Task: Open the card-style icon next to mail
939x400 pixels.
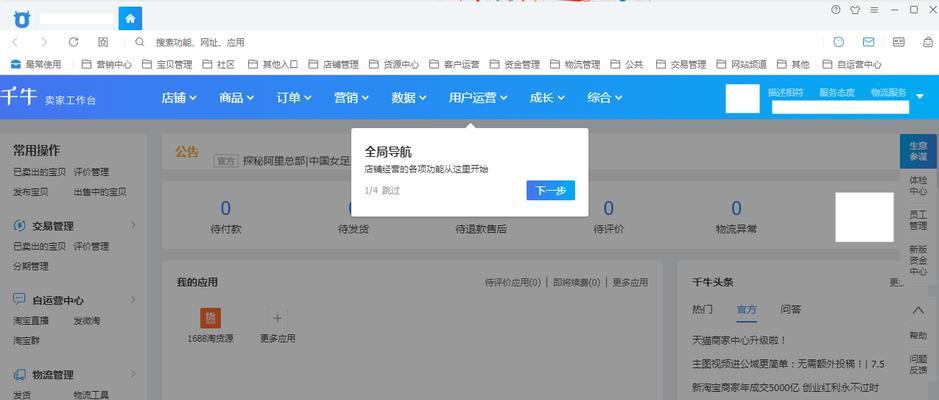Action: point(898,42)
